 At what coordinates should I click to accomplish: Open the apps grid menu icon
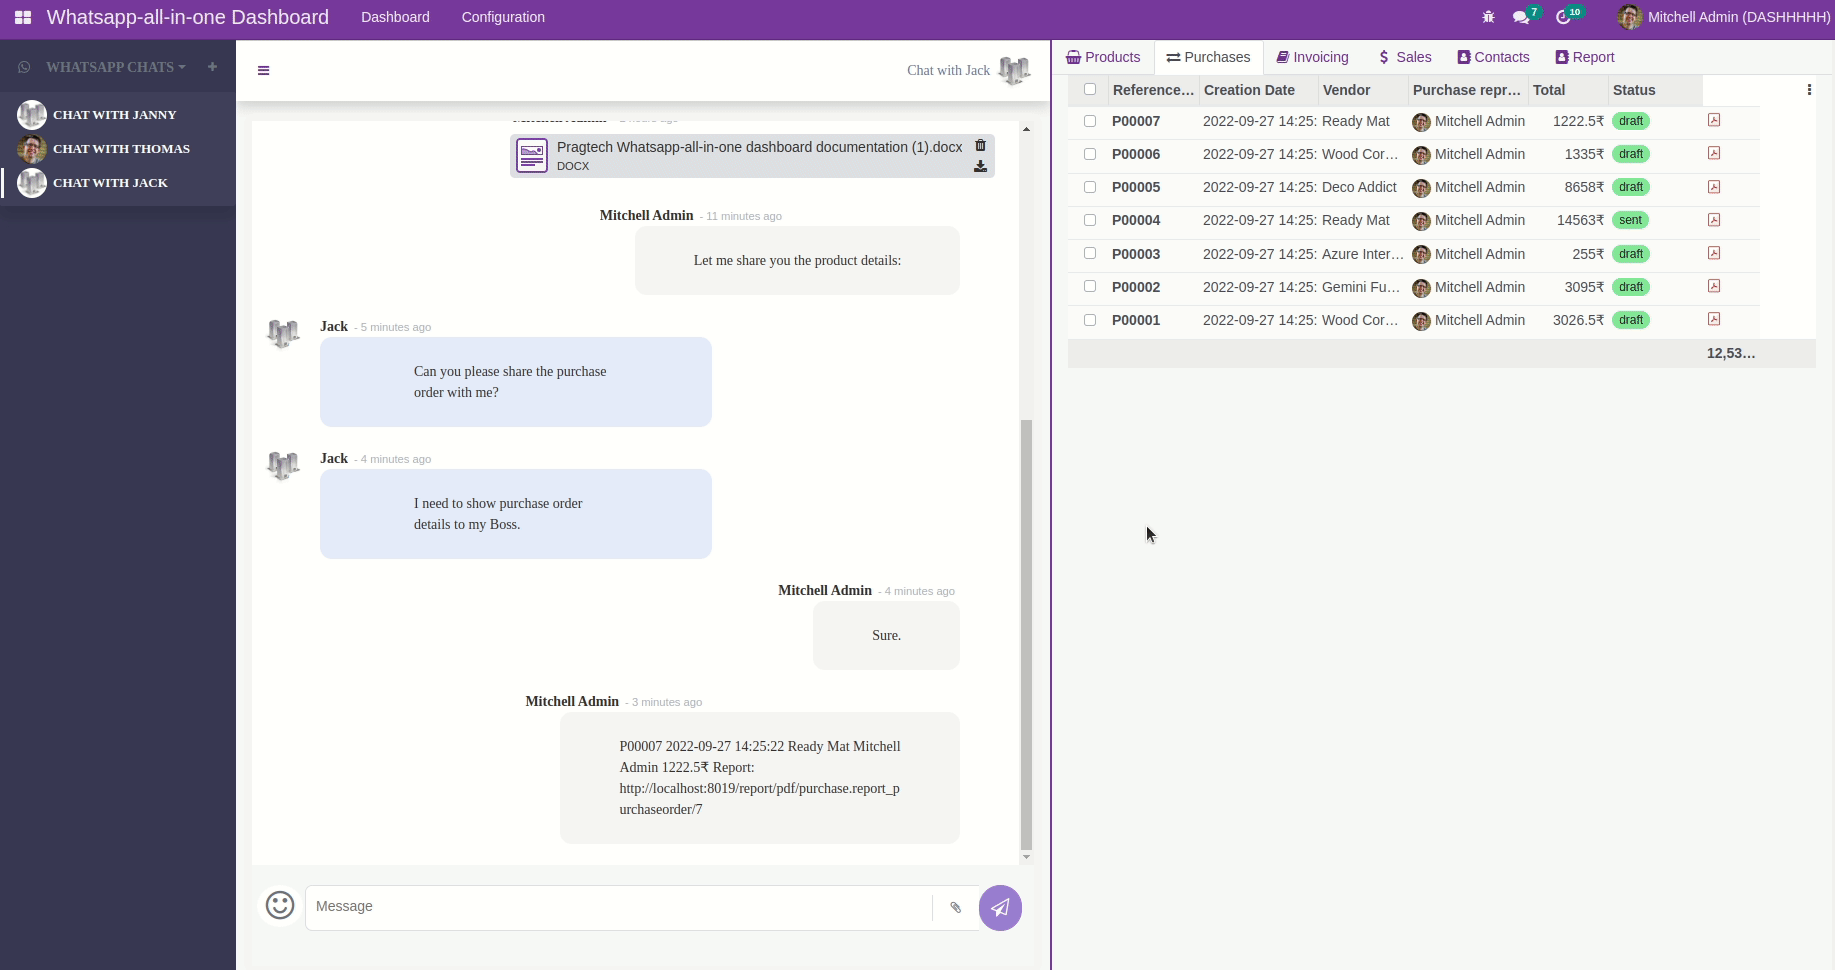(23, 17)
